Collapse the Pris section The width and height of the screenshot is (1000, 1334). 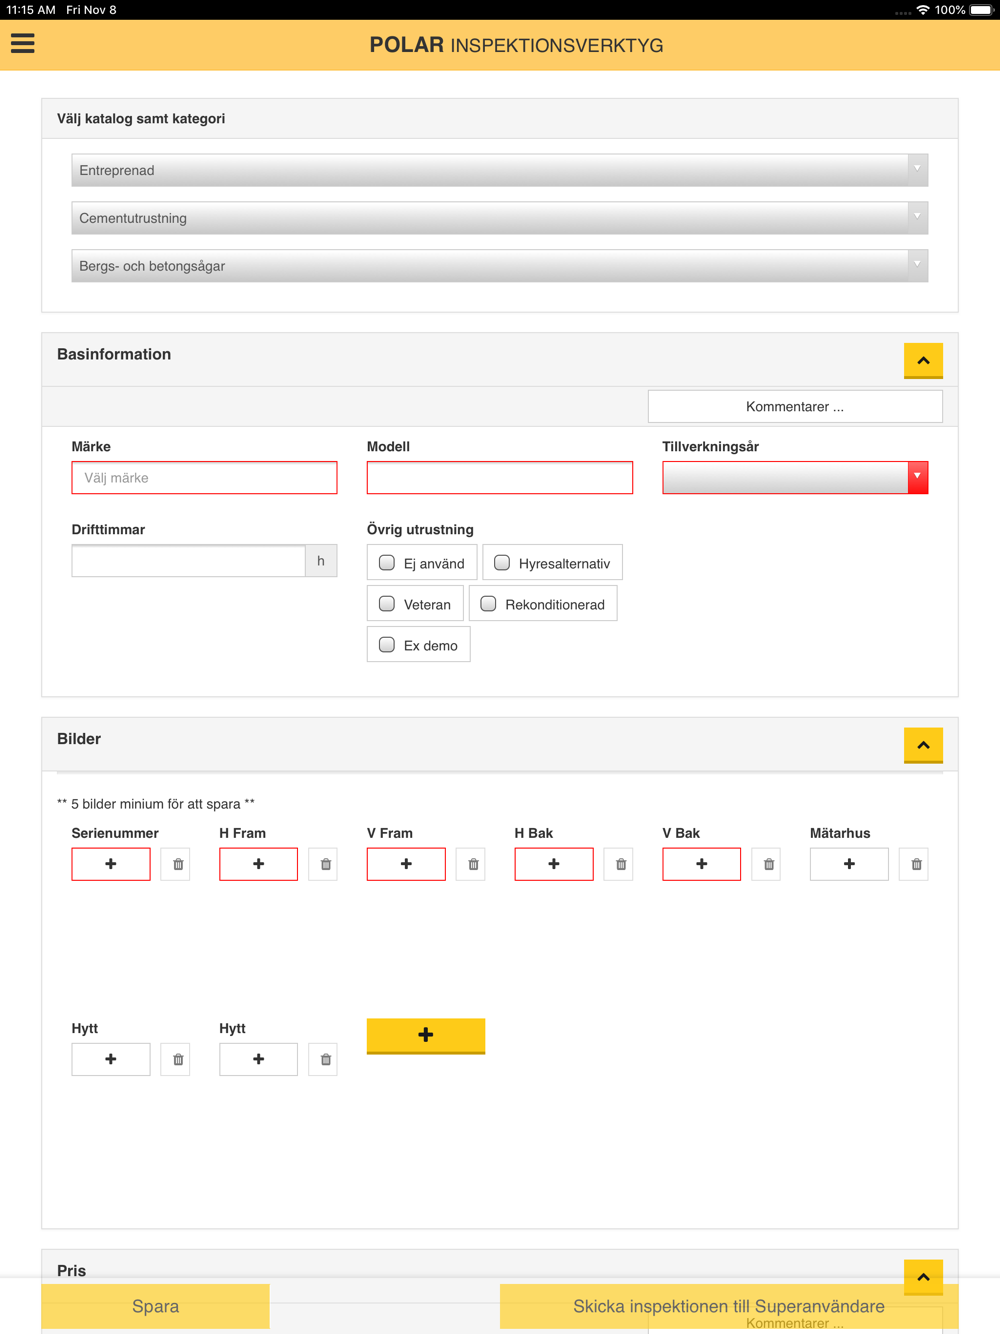pyautogui.click(x=923, y=1277)
